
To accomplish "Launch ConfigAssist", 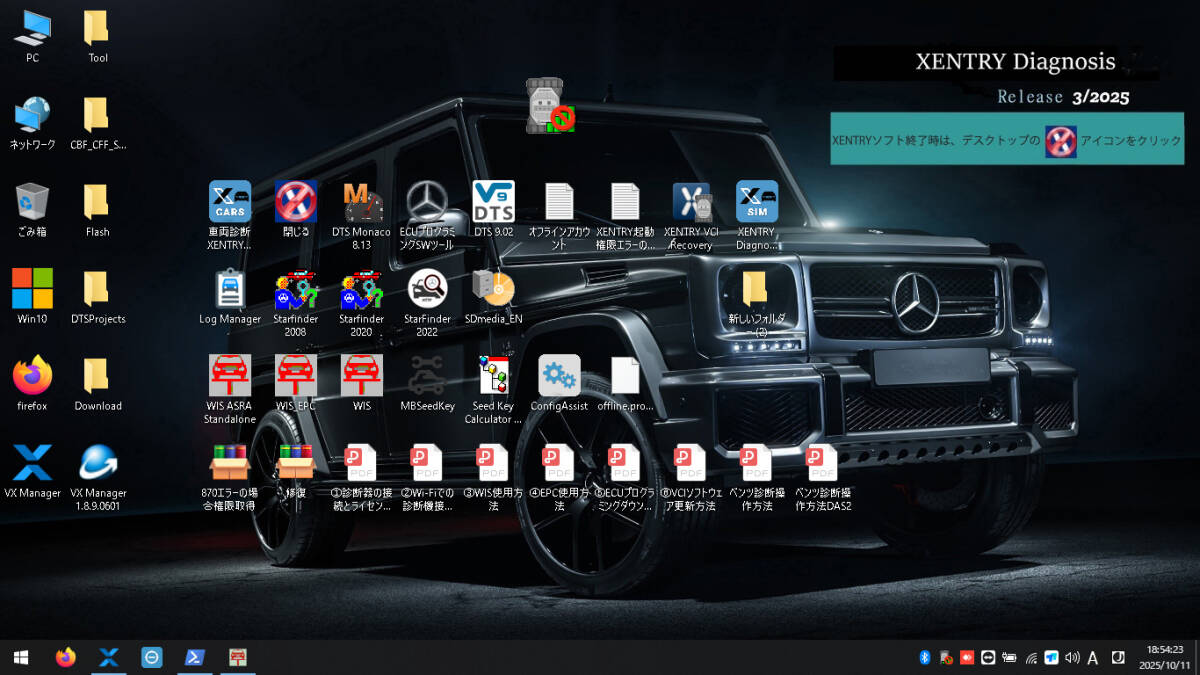I will click(560, 383).
